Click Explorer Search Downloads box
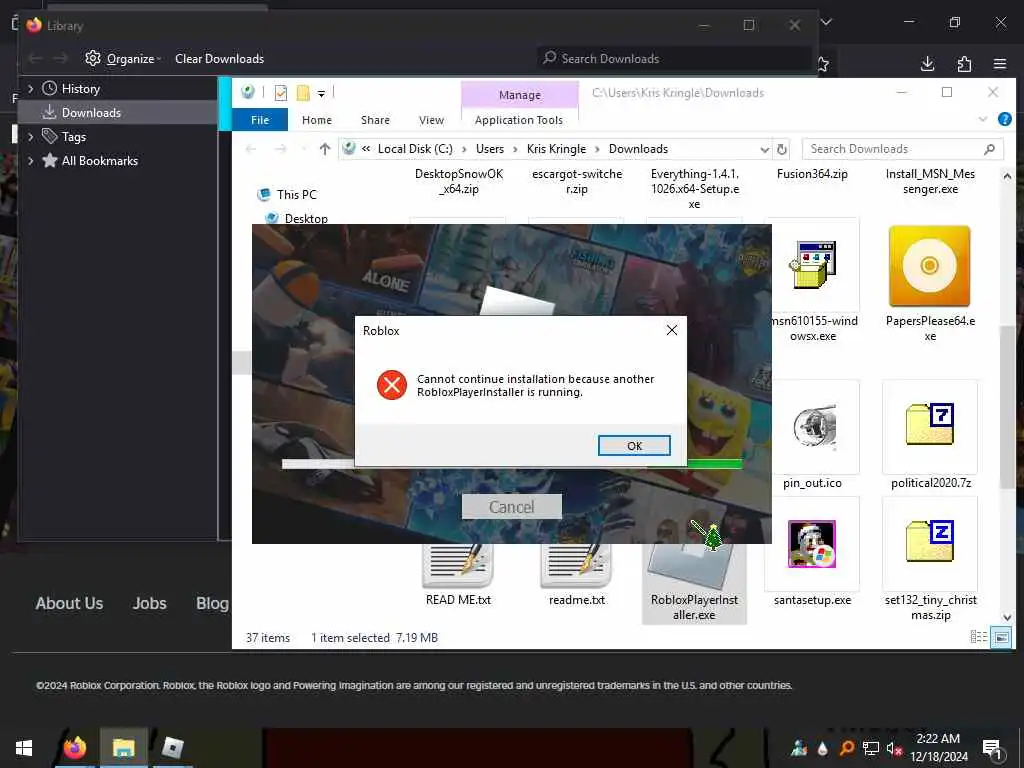1024x768 pixels. pos(903,149)
